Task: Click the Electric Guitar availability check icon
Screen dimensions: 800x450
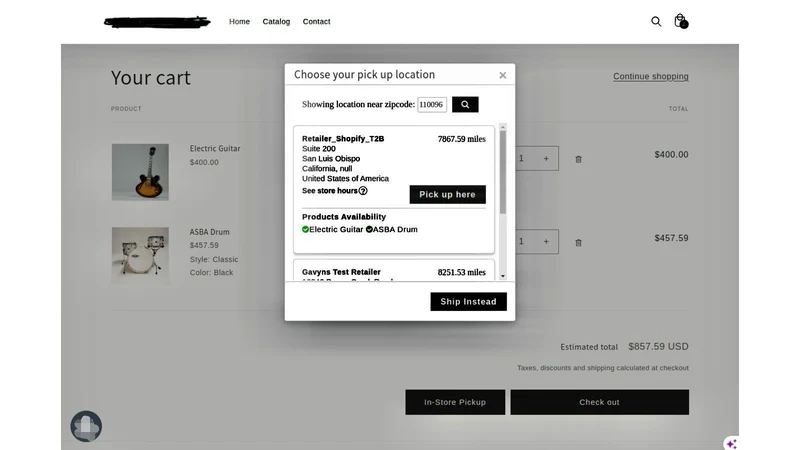Action: [305, 230]
